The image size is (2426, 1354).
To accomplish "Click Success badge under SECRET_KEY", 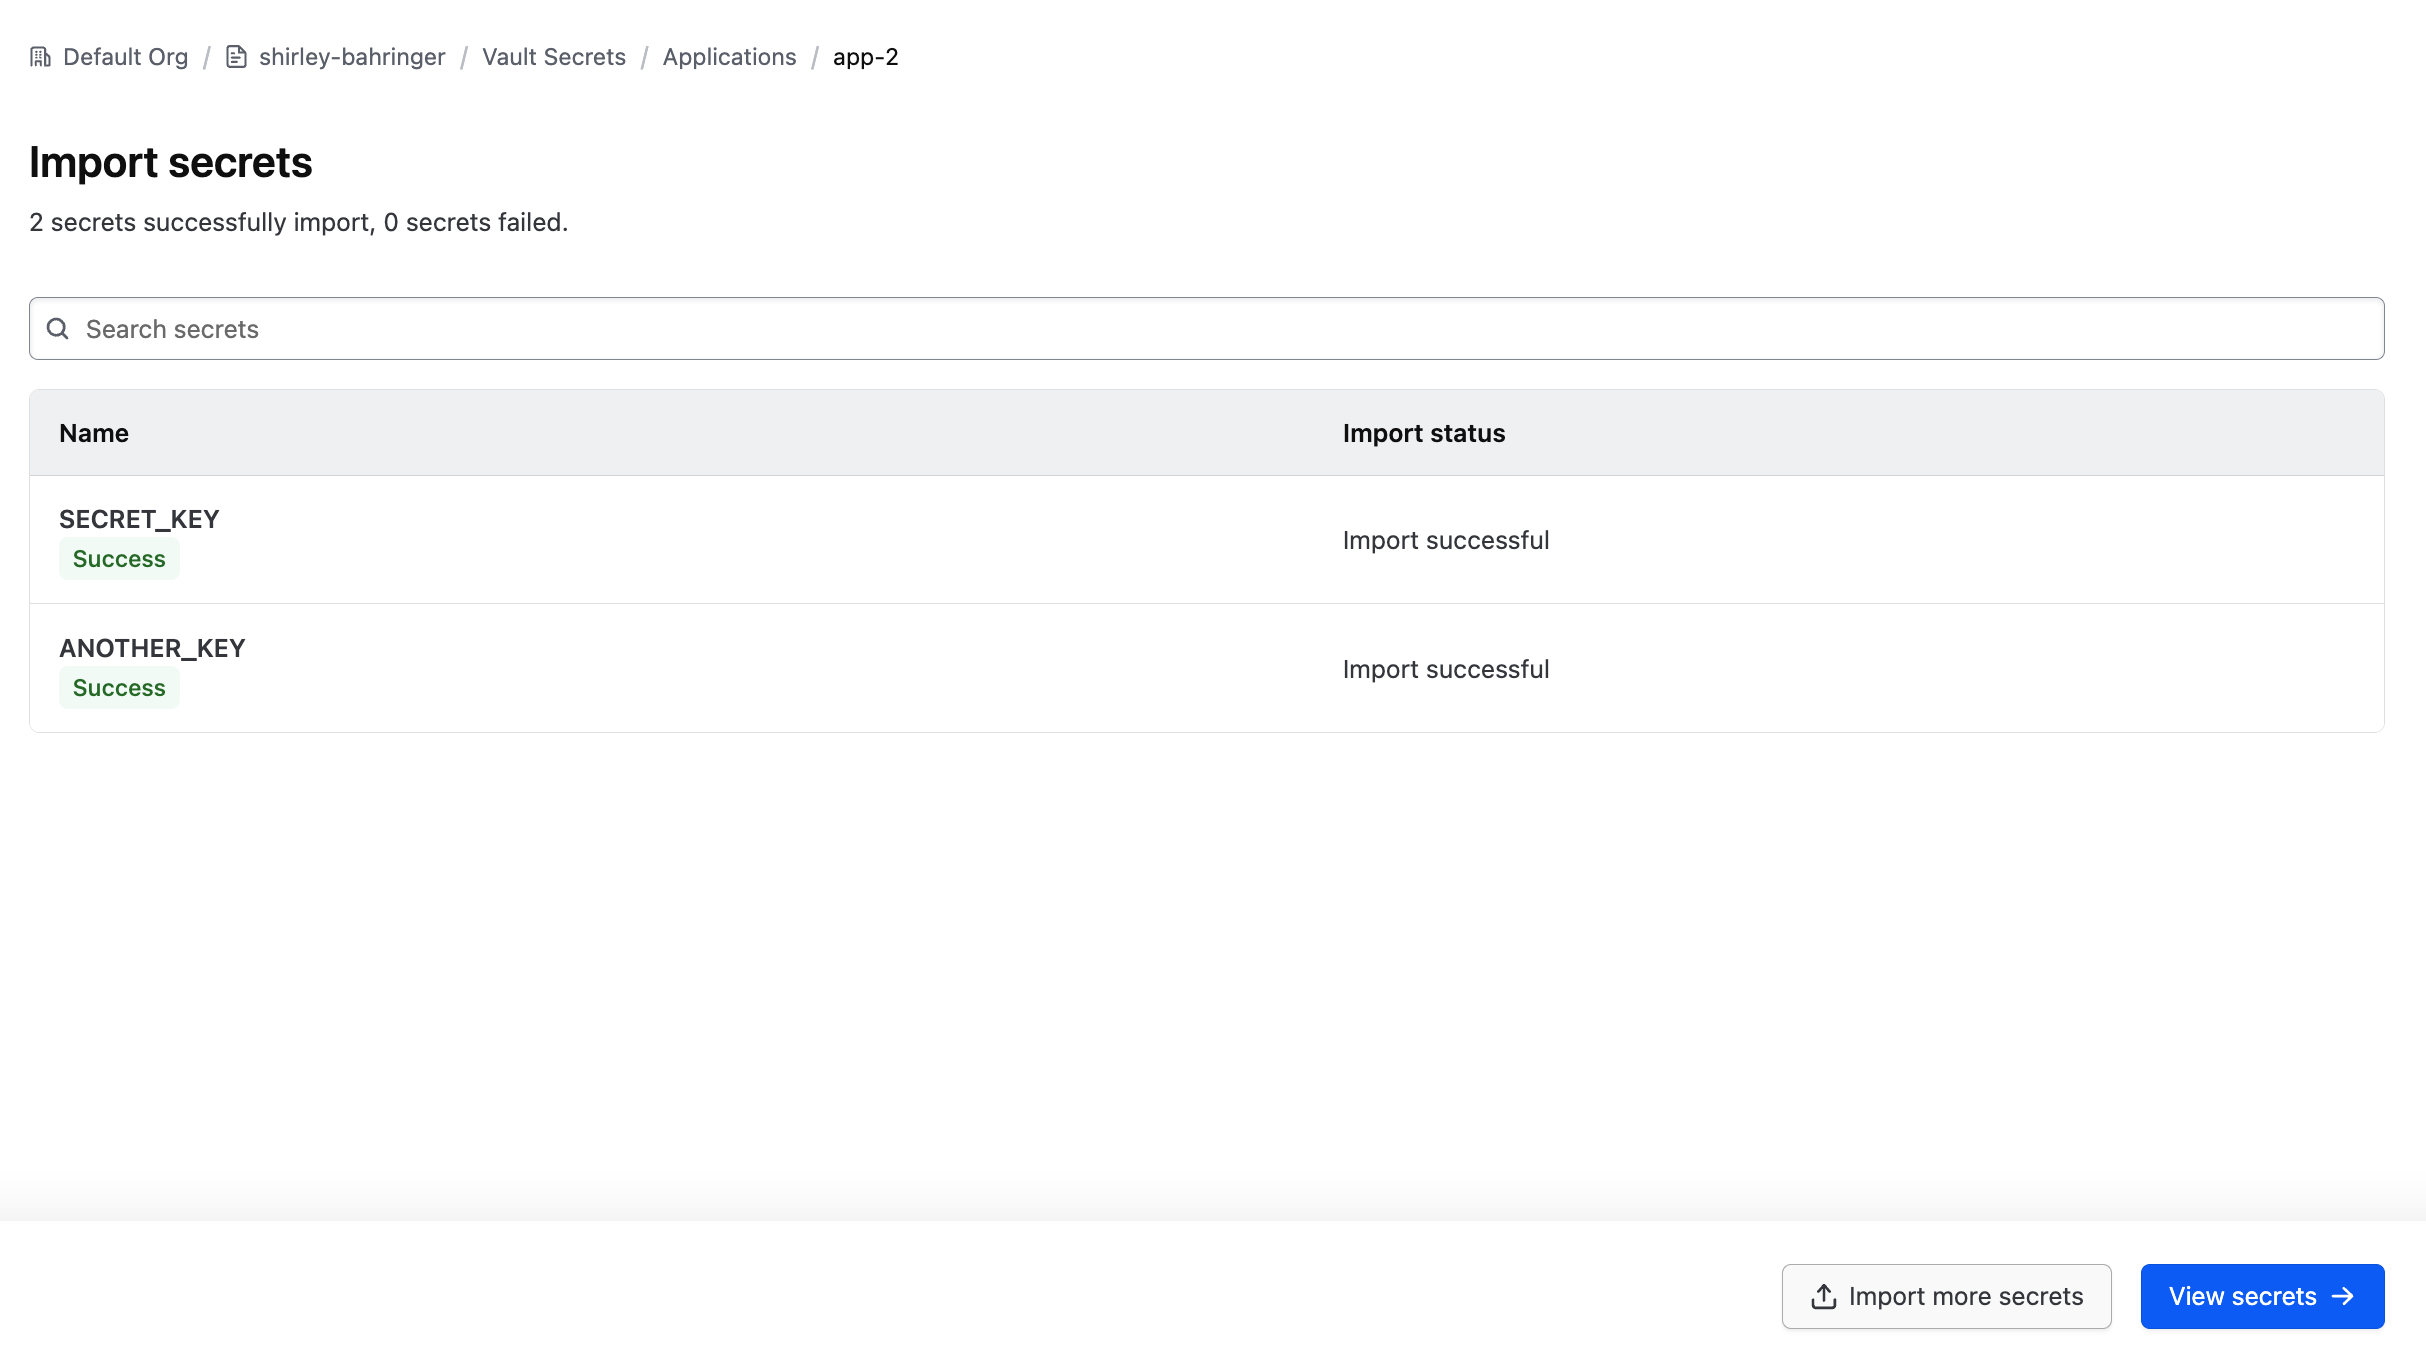I will point(119,559).
